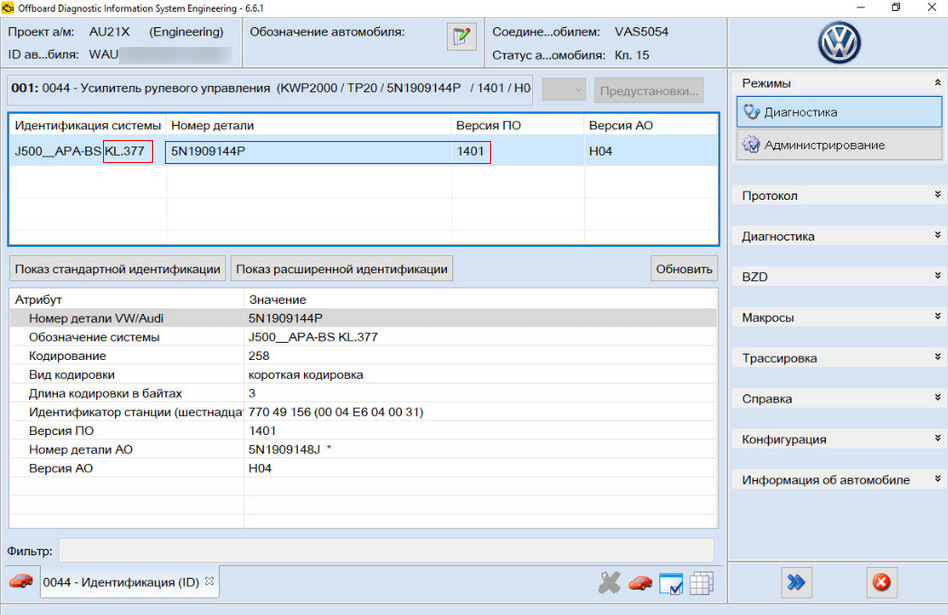This screenshot has width=948, height=615.
Task: Click the 1401 cell in the upper table
Action: click(x=518, y=151)
